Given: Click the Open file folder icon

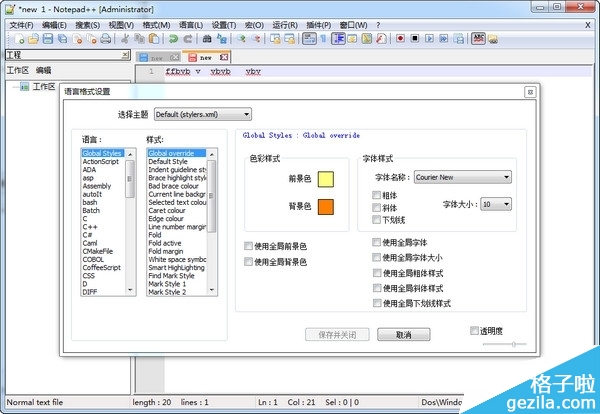Looking at the screenshot, I should coord(31,39).
